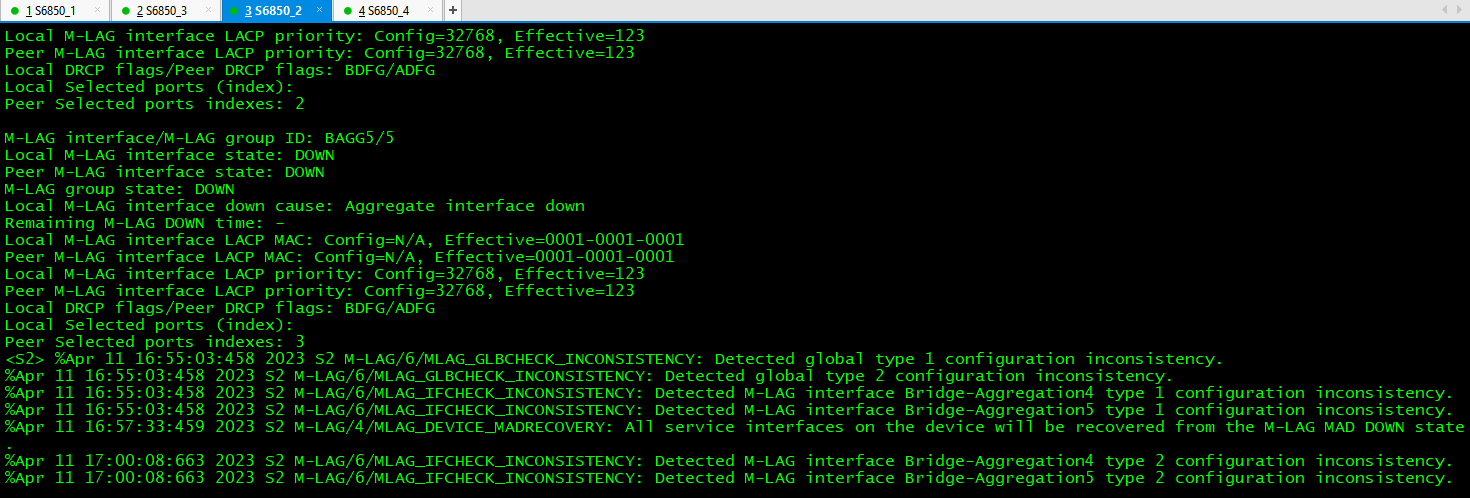Click the green connection dot on S6850_3

point(126,11)
